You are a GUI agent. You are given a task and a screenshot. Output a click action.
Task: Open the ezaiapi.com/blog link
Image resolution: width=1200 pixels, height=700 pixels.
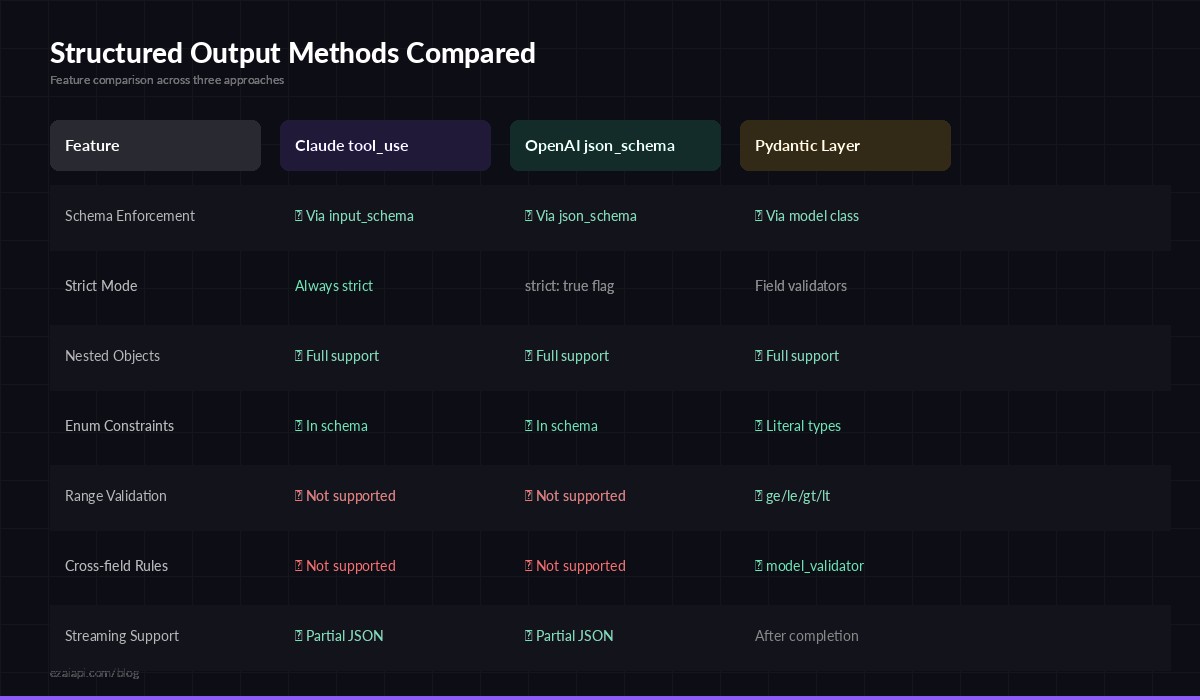point(96,673)
